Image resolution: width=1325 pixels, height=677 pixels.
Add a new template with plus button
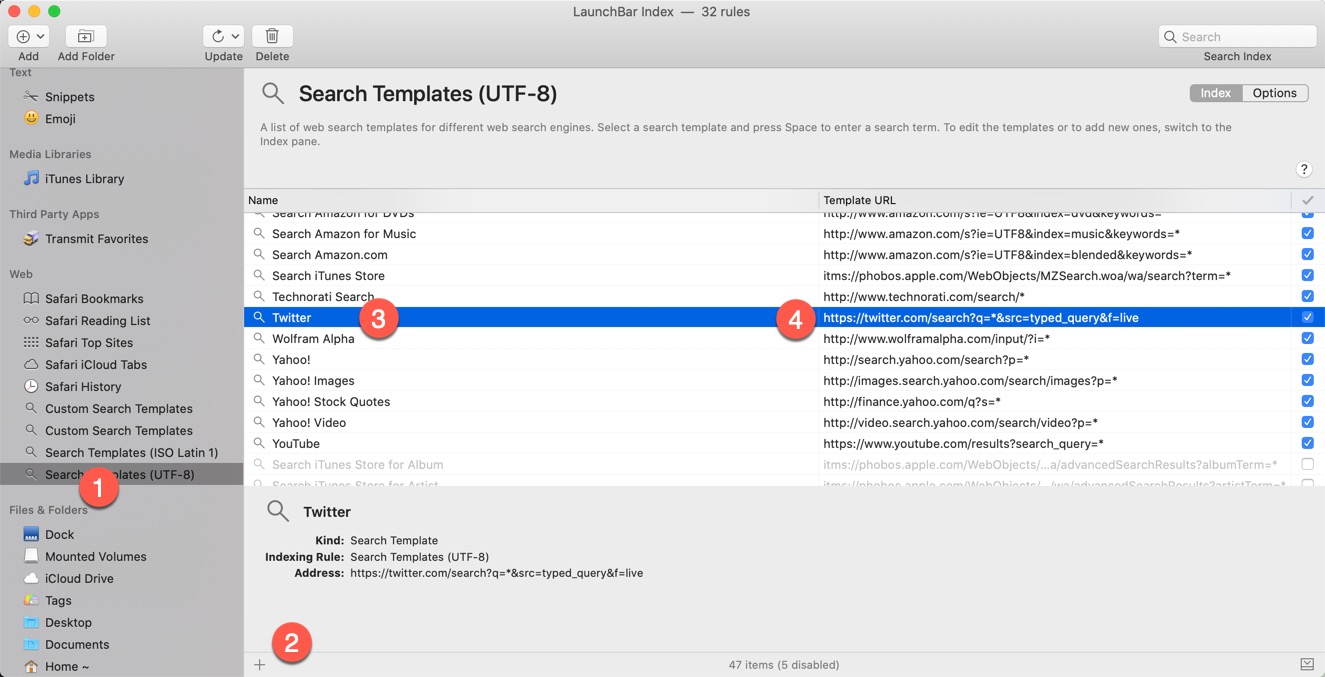[x=259, y=665]
